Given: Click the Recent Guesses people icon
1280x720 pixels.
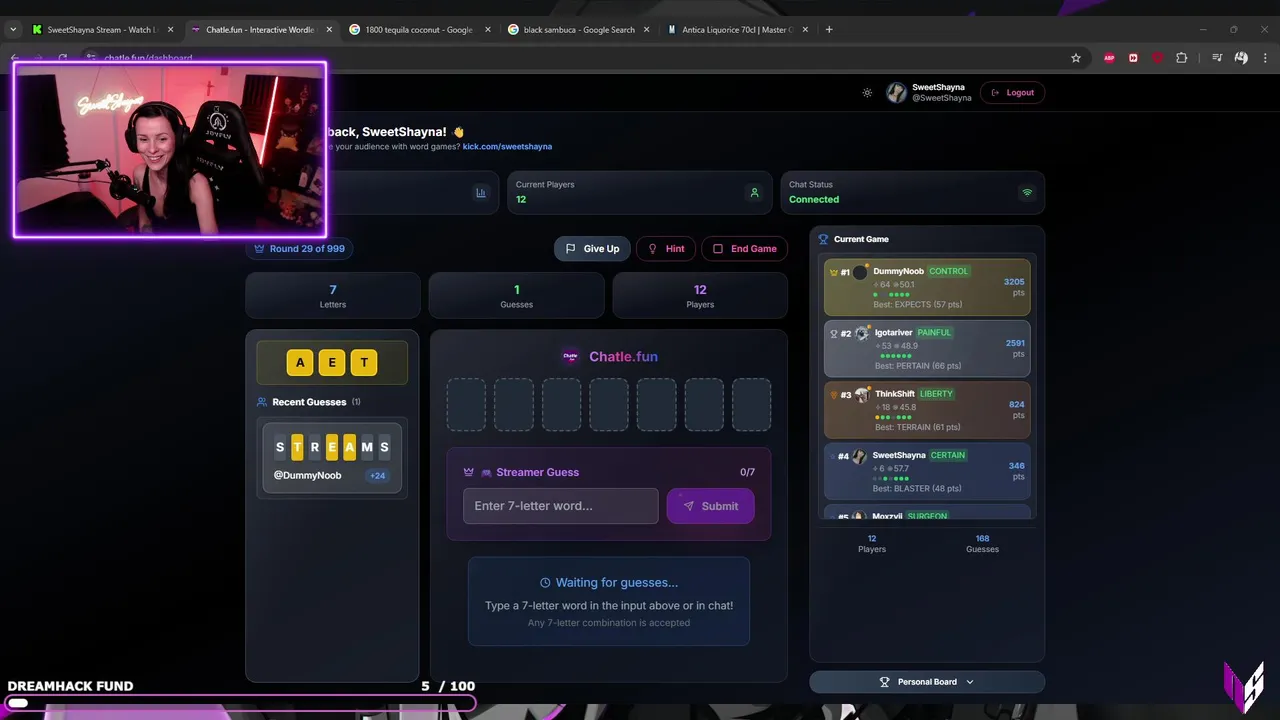Looking at the screenshot, I should pos(262,402).
